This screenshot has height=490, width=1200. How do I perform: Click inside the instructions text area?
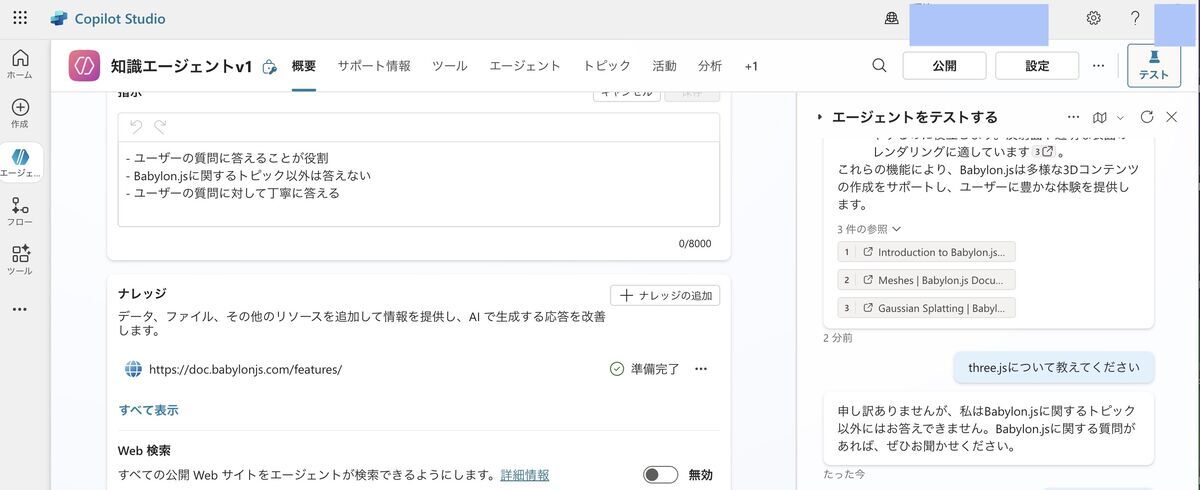coord(418,184)
